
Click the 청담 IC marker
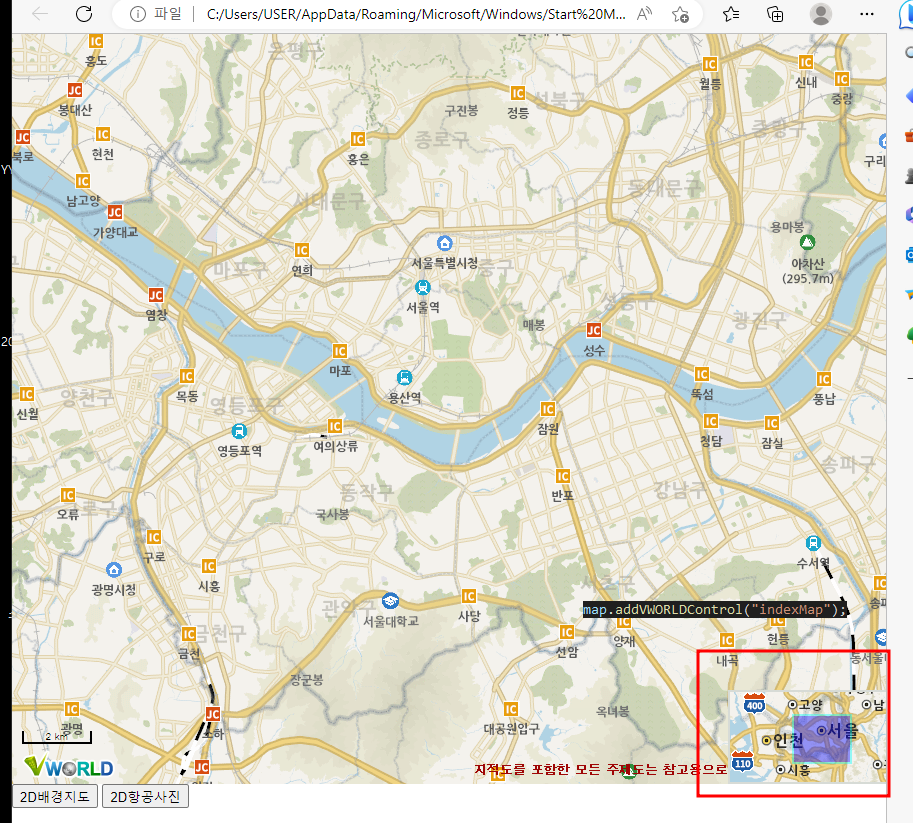[x=710, y=421]
